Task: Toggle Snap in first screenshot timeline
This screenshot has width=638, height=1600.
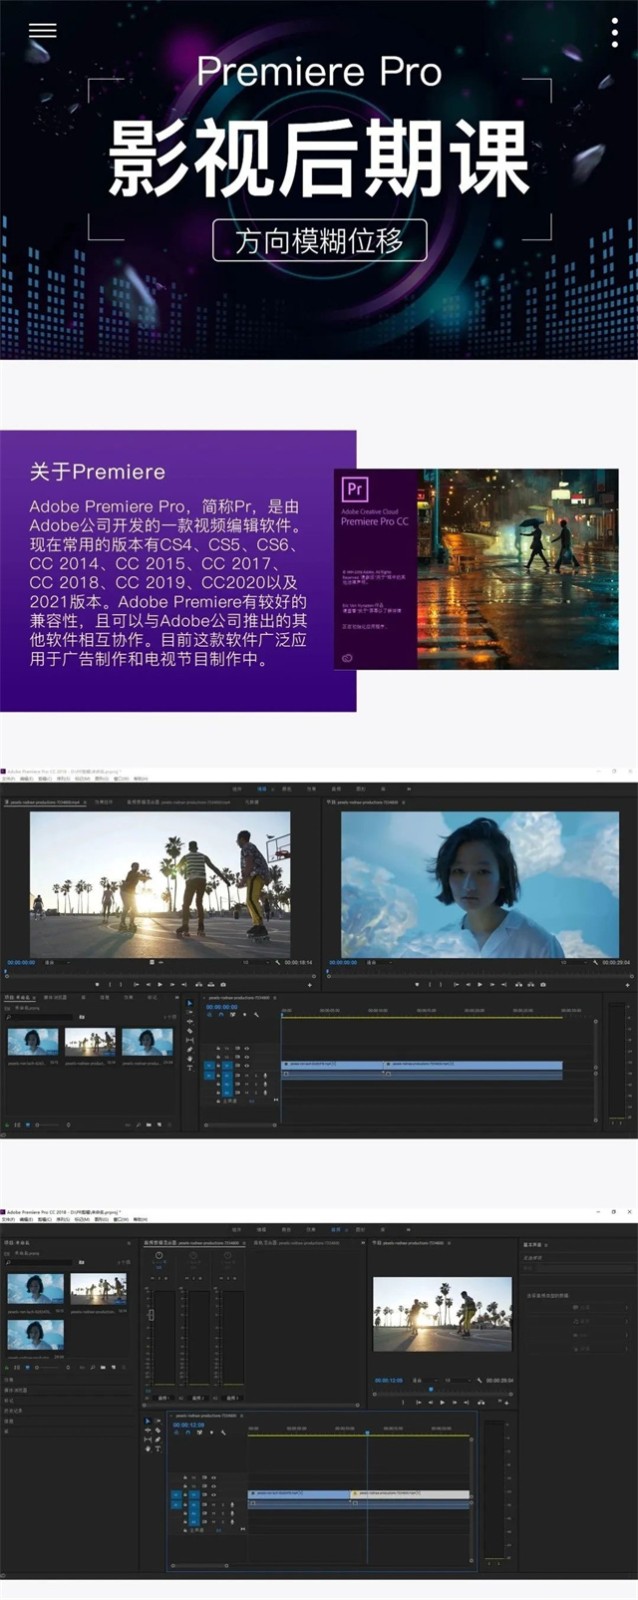Action: [x=220, y=1015]
